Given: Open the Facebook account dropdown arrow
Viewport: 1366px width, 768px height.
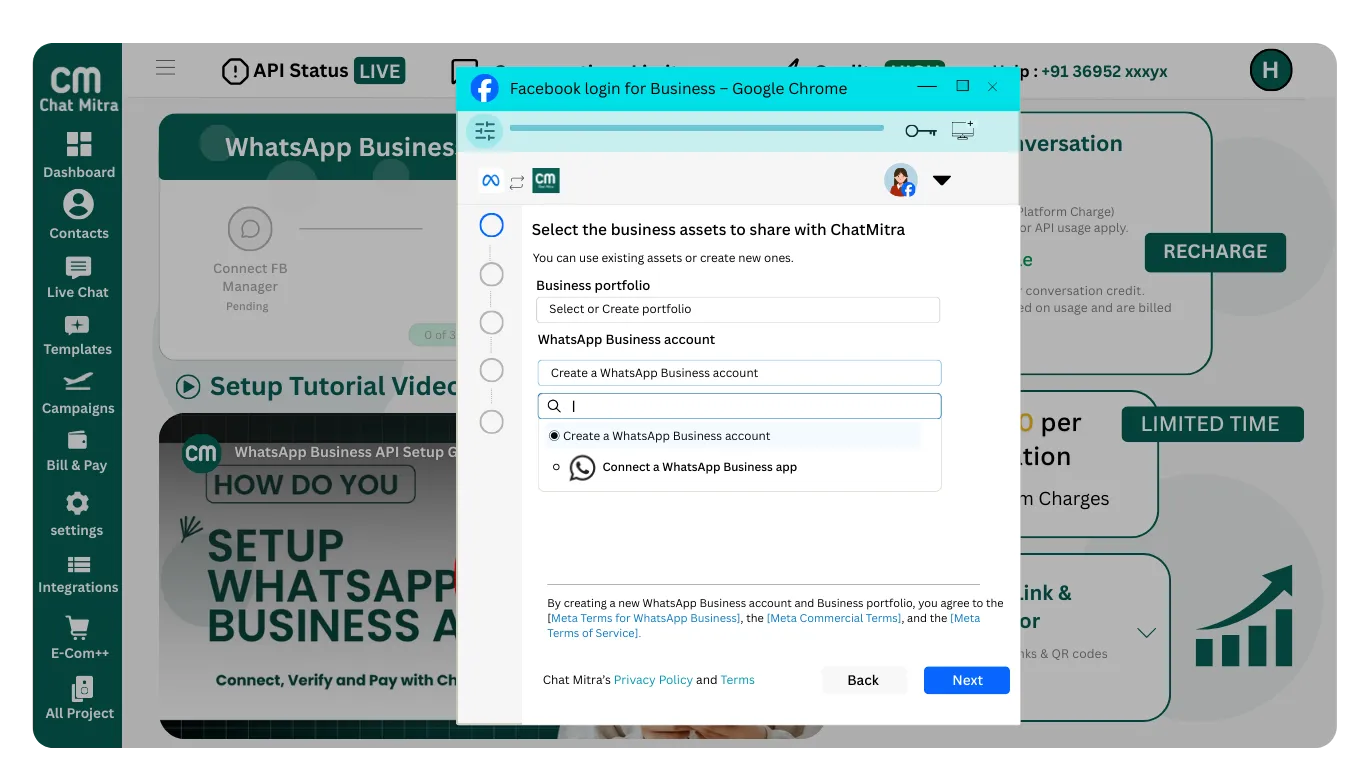Looking at the screenshot, I should pos(941,180).
